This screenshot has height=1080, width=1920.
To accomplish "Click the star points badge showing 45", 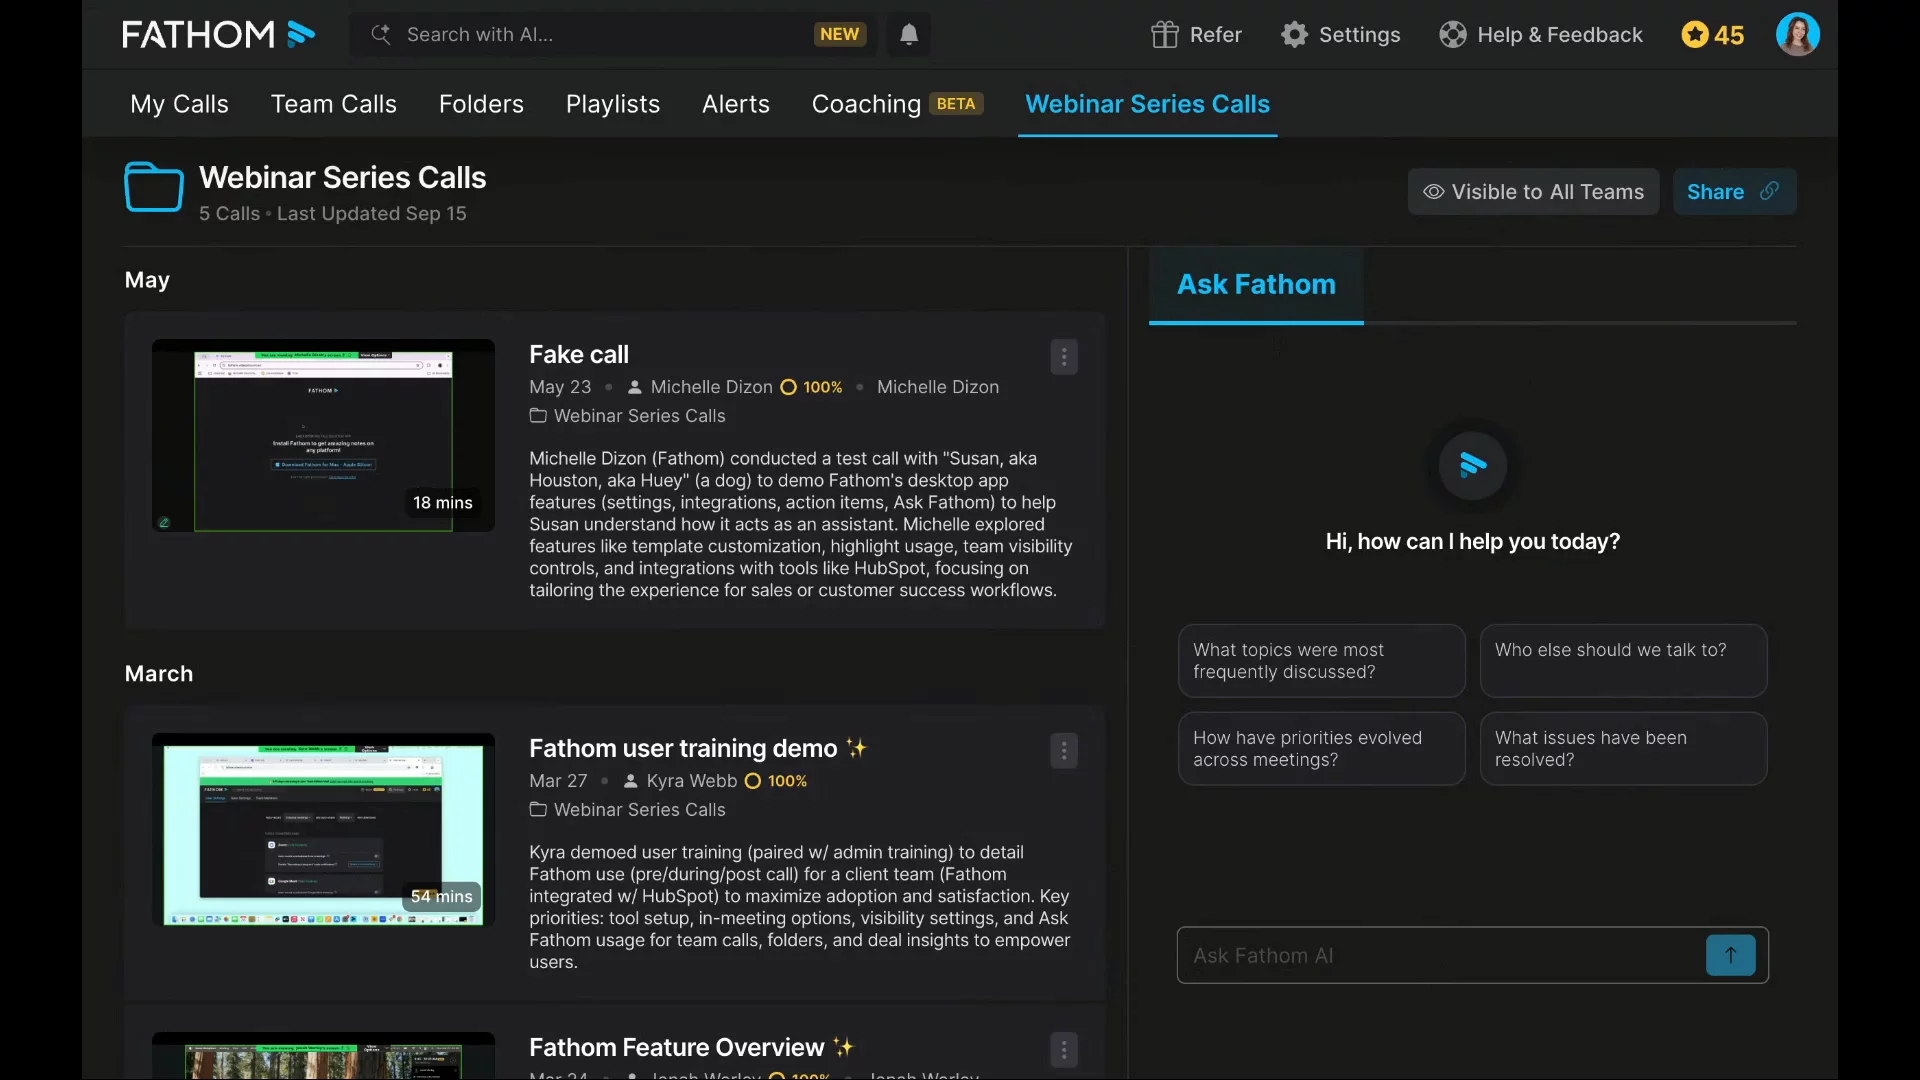I will (x=1712, y=35).
